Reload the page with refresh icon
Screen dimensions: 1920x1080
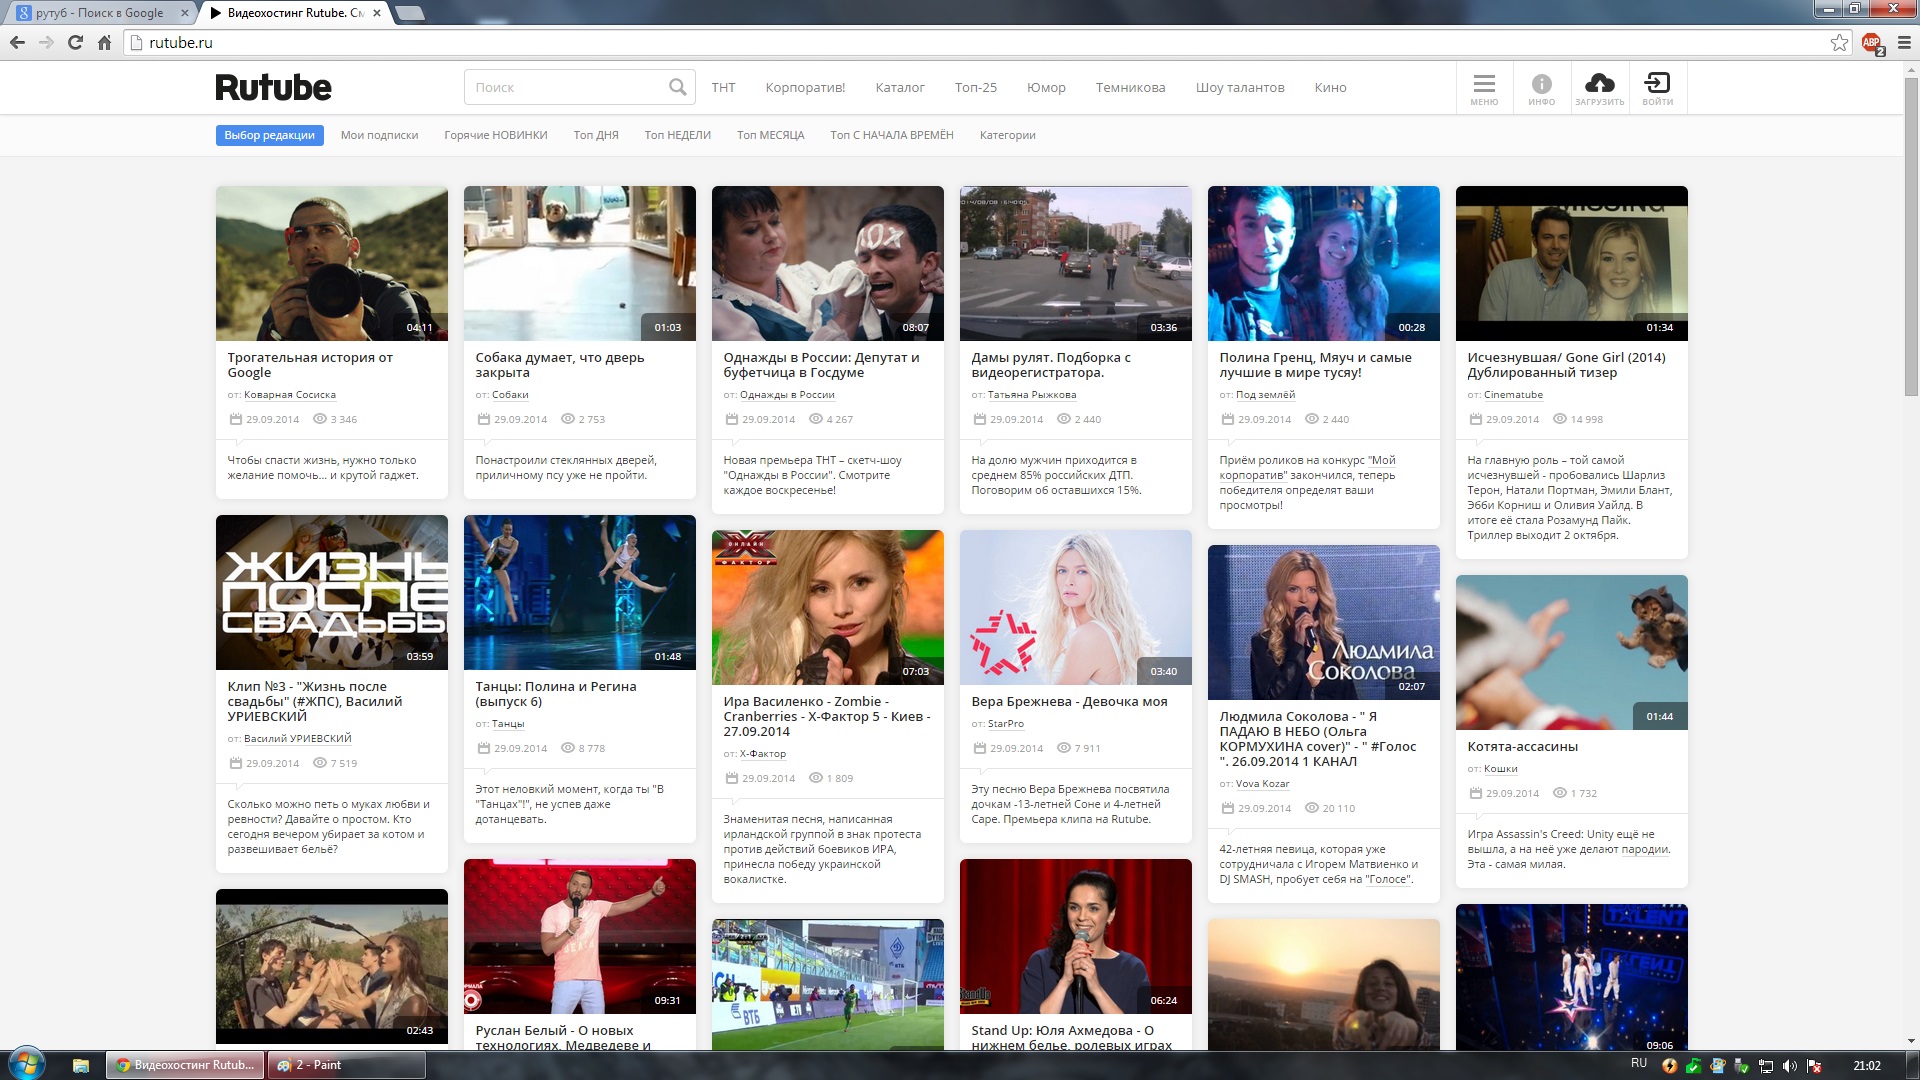tap(75, 42)
